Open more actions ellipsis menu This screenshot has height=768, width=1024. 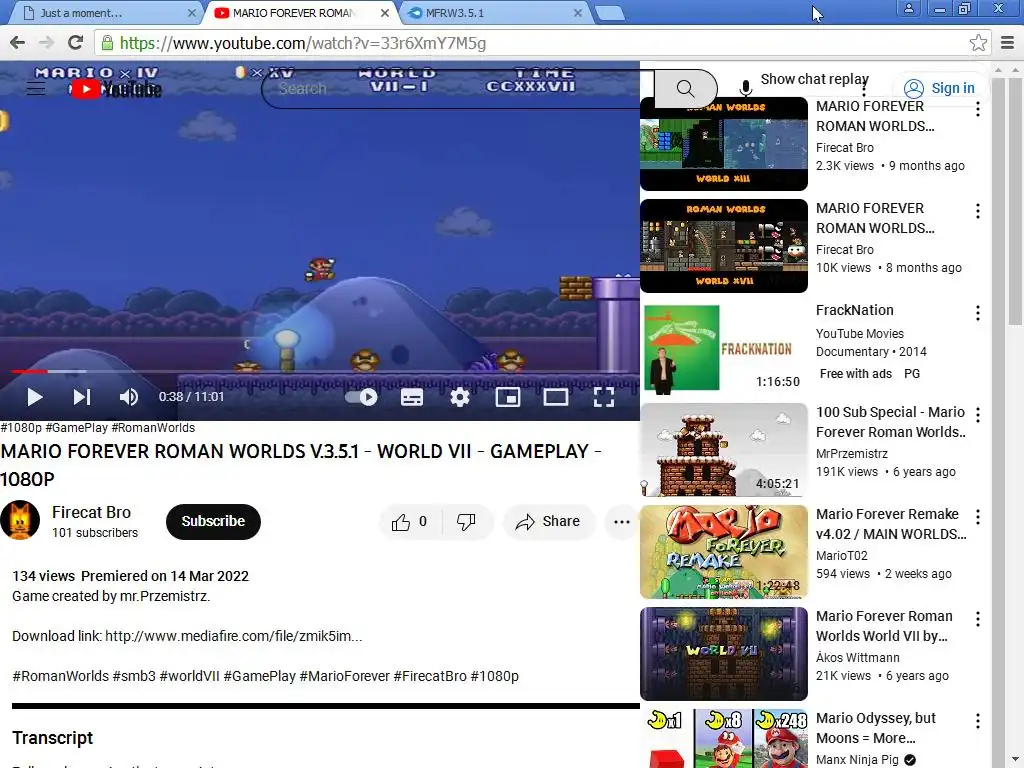click(x=622, y=521)
